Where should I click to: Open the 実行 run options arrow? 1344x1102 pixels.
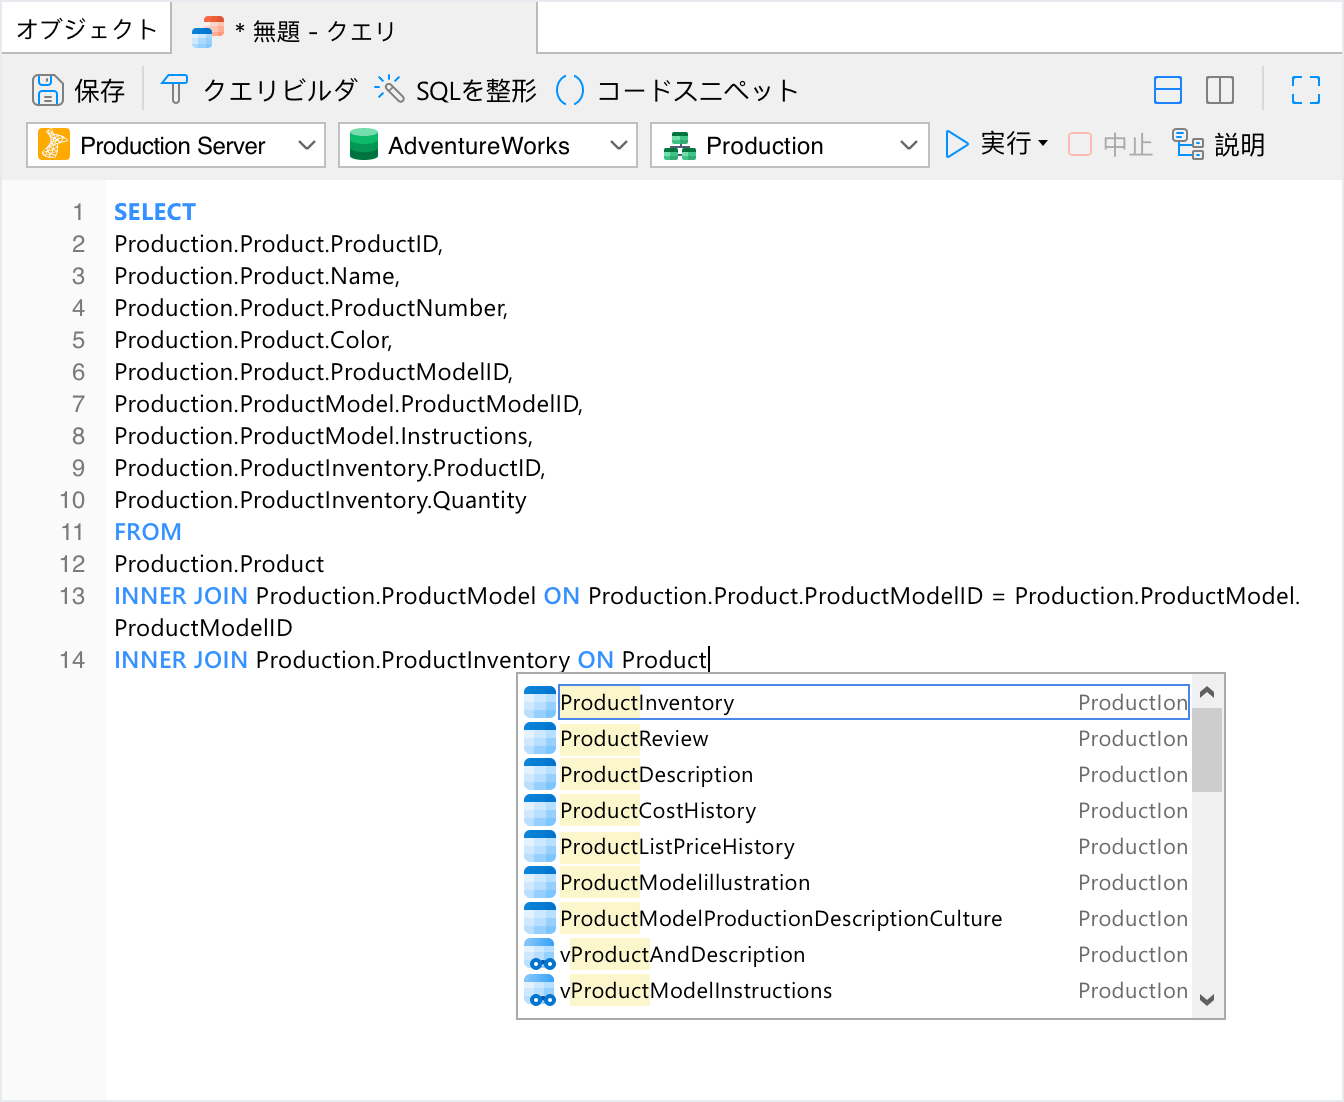coord(1043,144)
